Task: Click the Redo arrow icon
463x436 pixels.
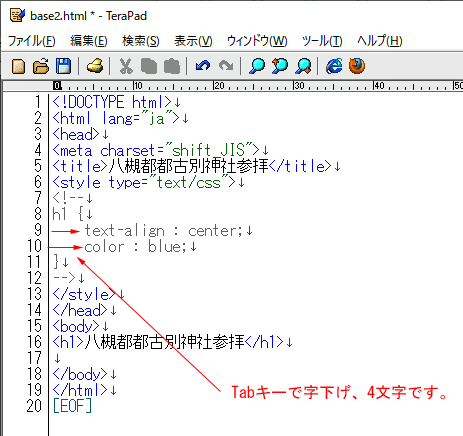Action: pos(226,66)
